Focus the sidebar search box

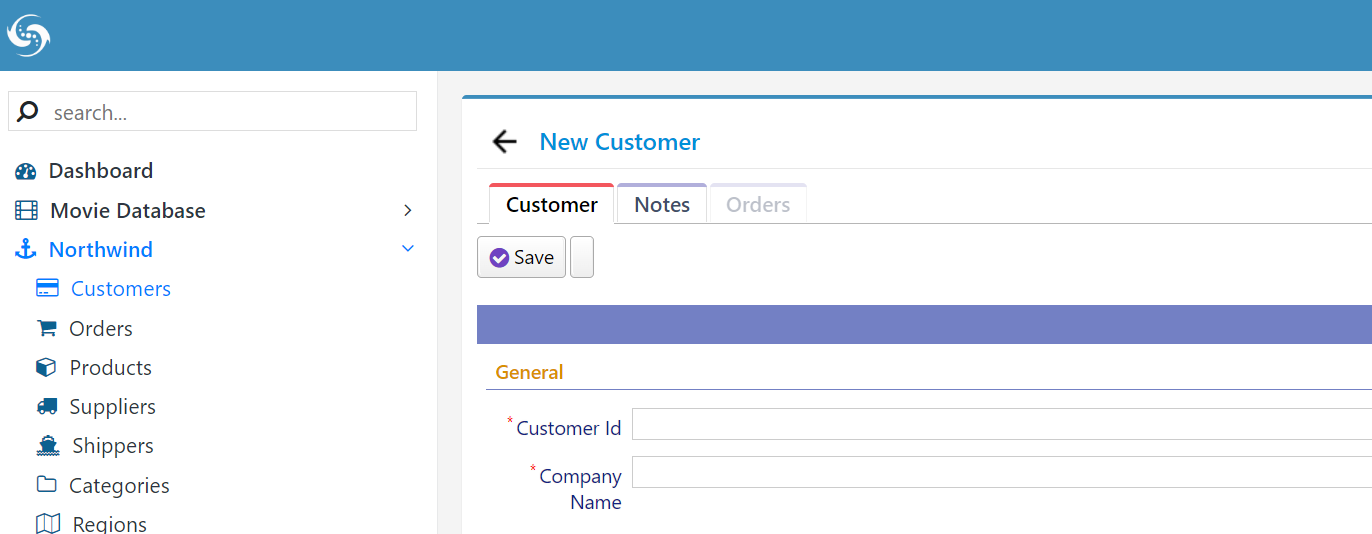click(212, 112)
